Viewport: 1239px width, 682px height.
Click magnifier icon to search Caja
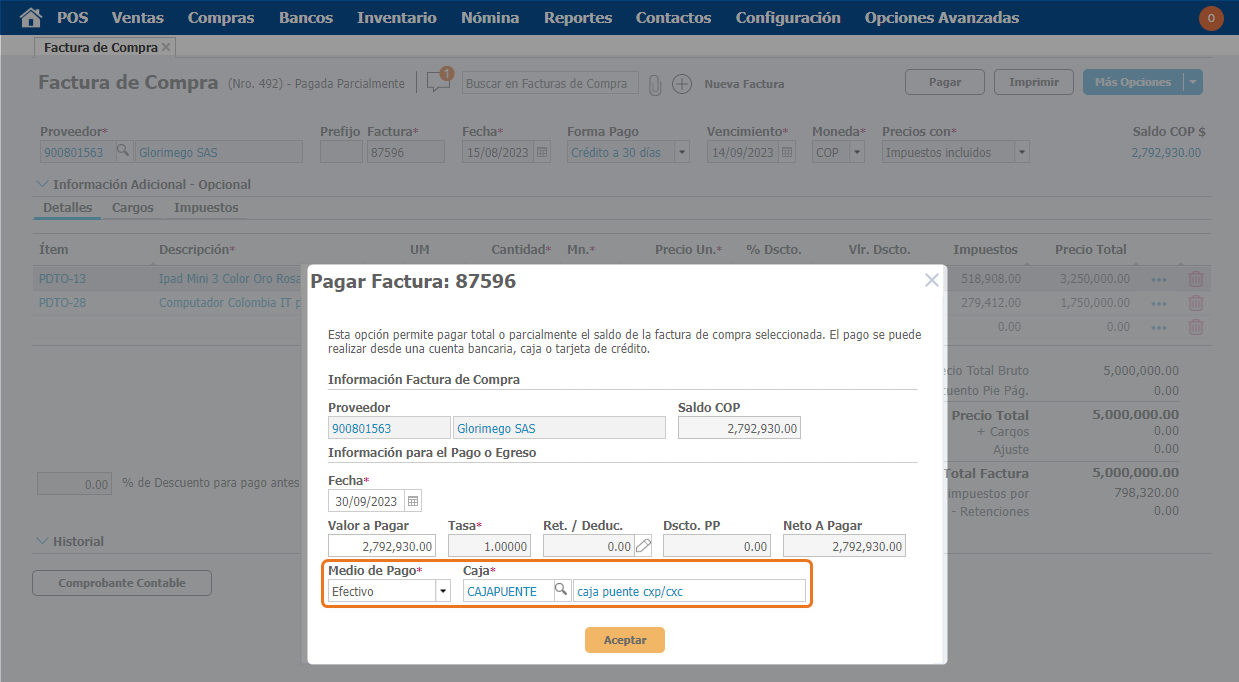tap(561, 591)
